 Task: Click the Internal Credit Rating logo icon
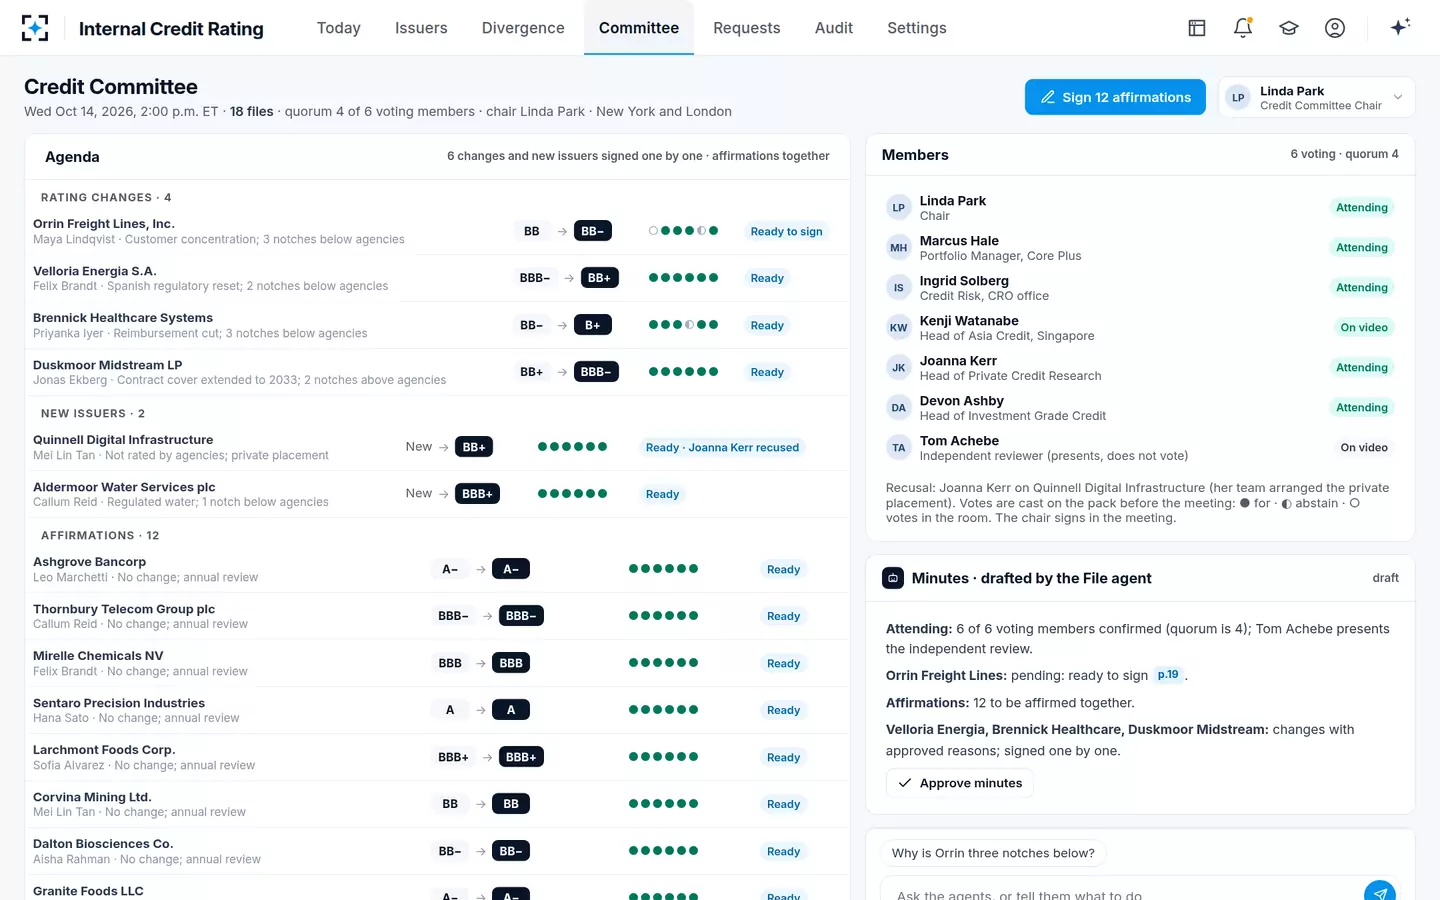click(35, 28)
